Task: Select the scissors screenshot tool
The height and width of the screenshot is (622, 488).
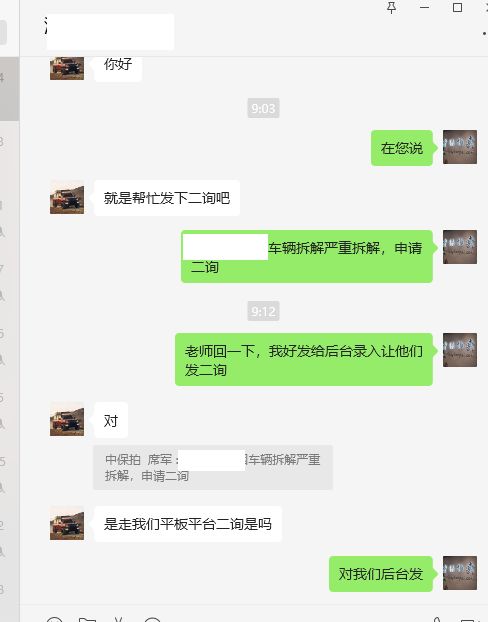Action: tap(118, 620)
